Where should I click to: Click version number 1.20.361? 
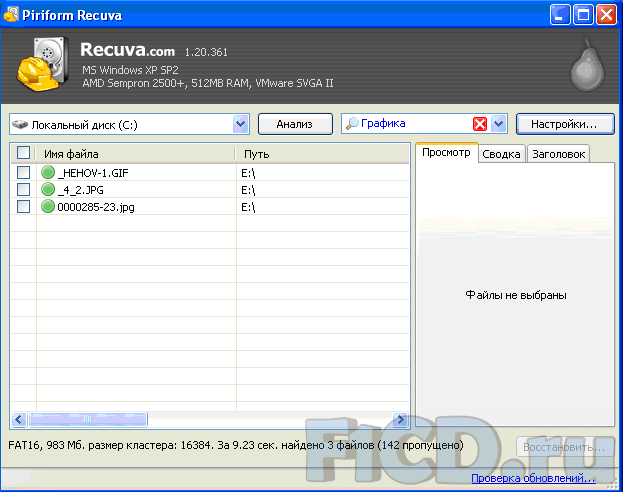pyautogui.click(x=206, y=52)
